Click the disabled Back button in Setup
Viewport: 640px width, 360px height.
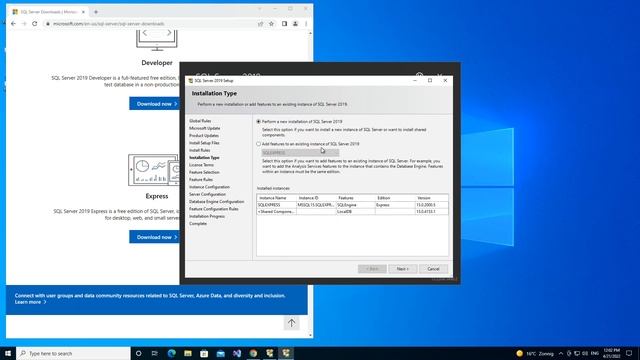[x=372, y=269]
